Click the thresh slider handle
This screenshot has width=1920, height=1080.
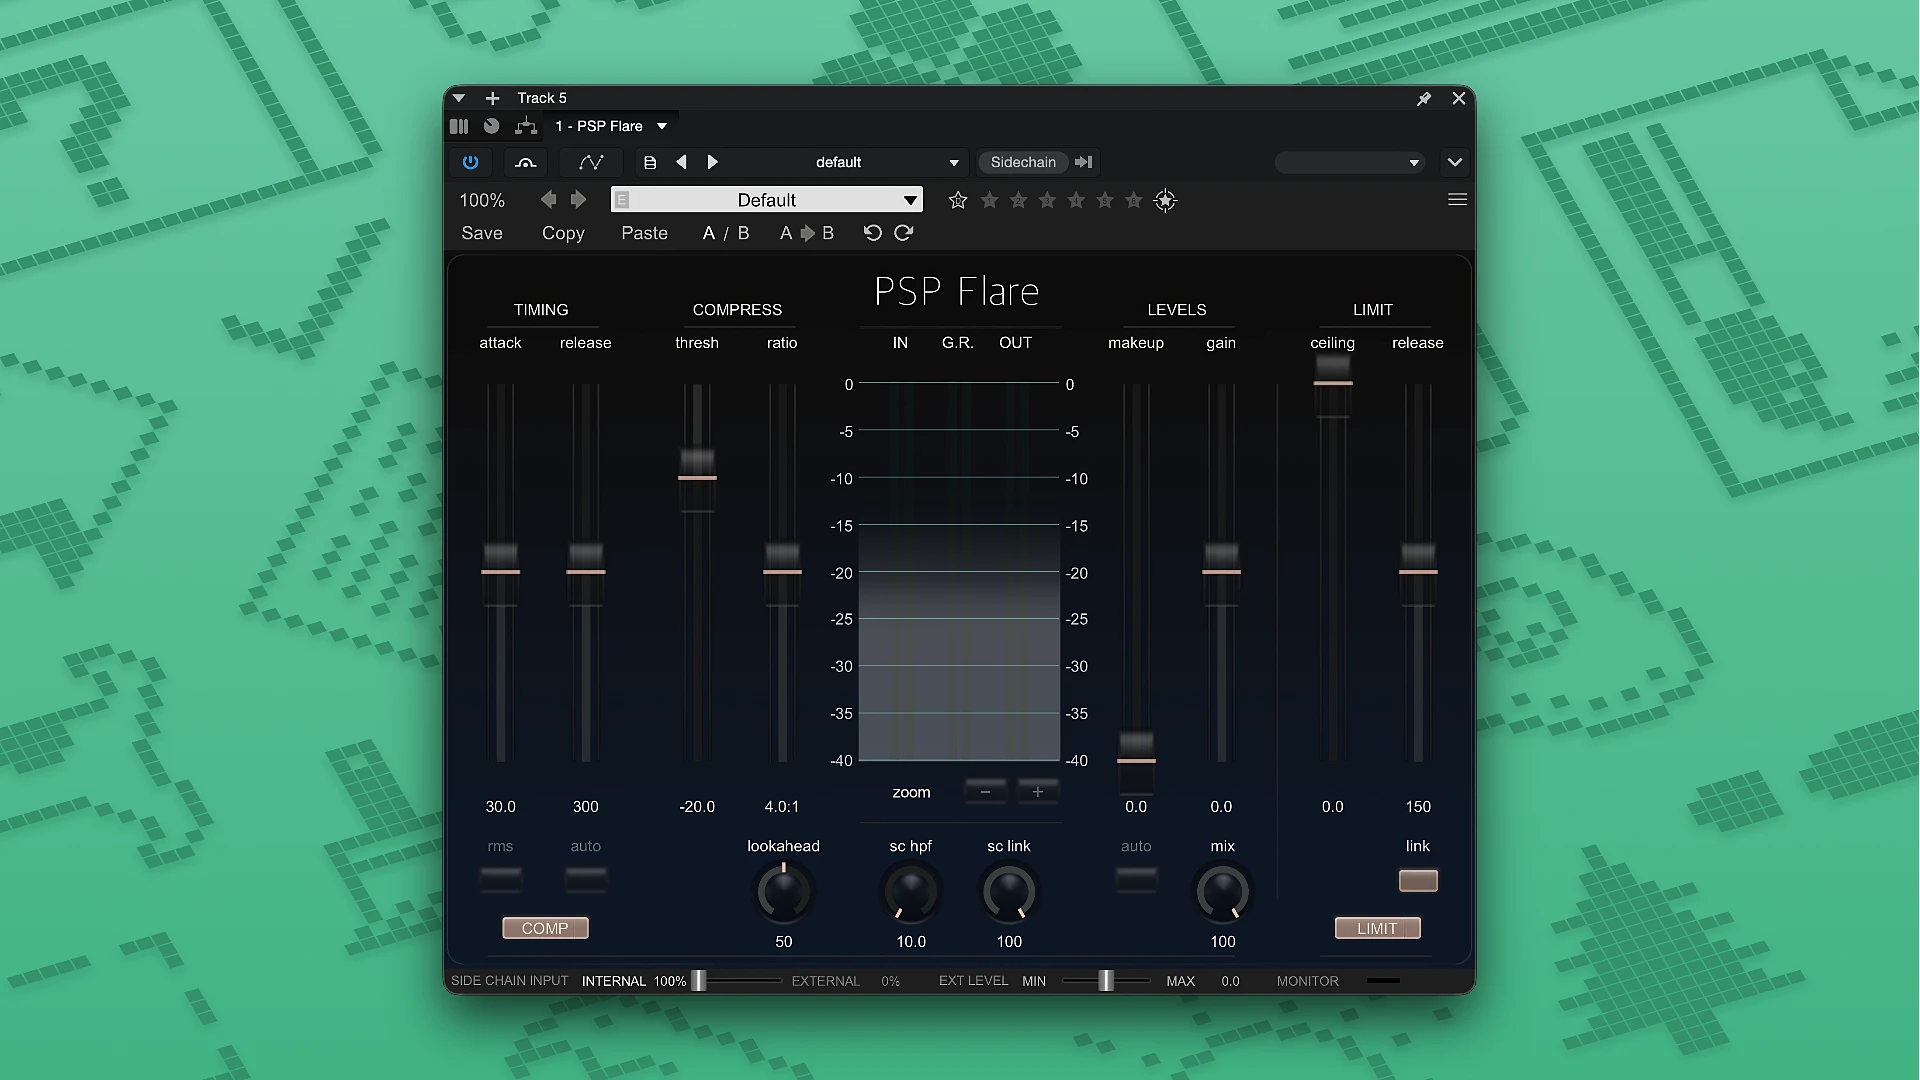(x=697, y=477)
